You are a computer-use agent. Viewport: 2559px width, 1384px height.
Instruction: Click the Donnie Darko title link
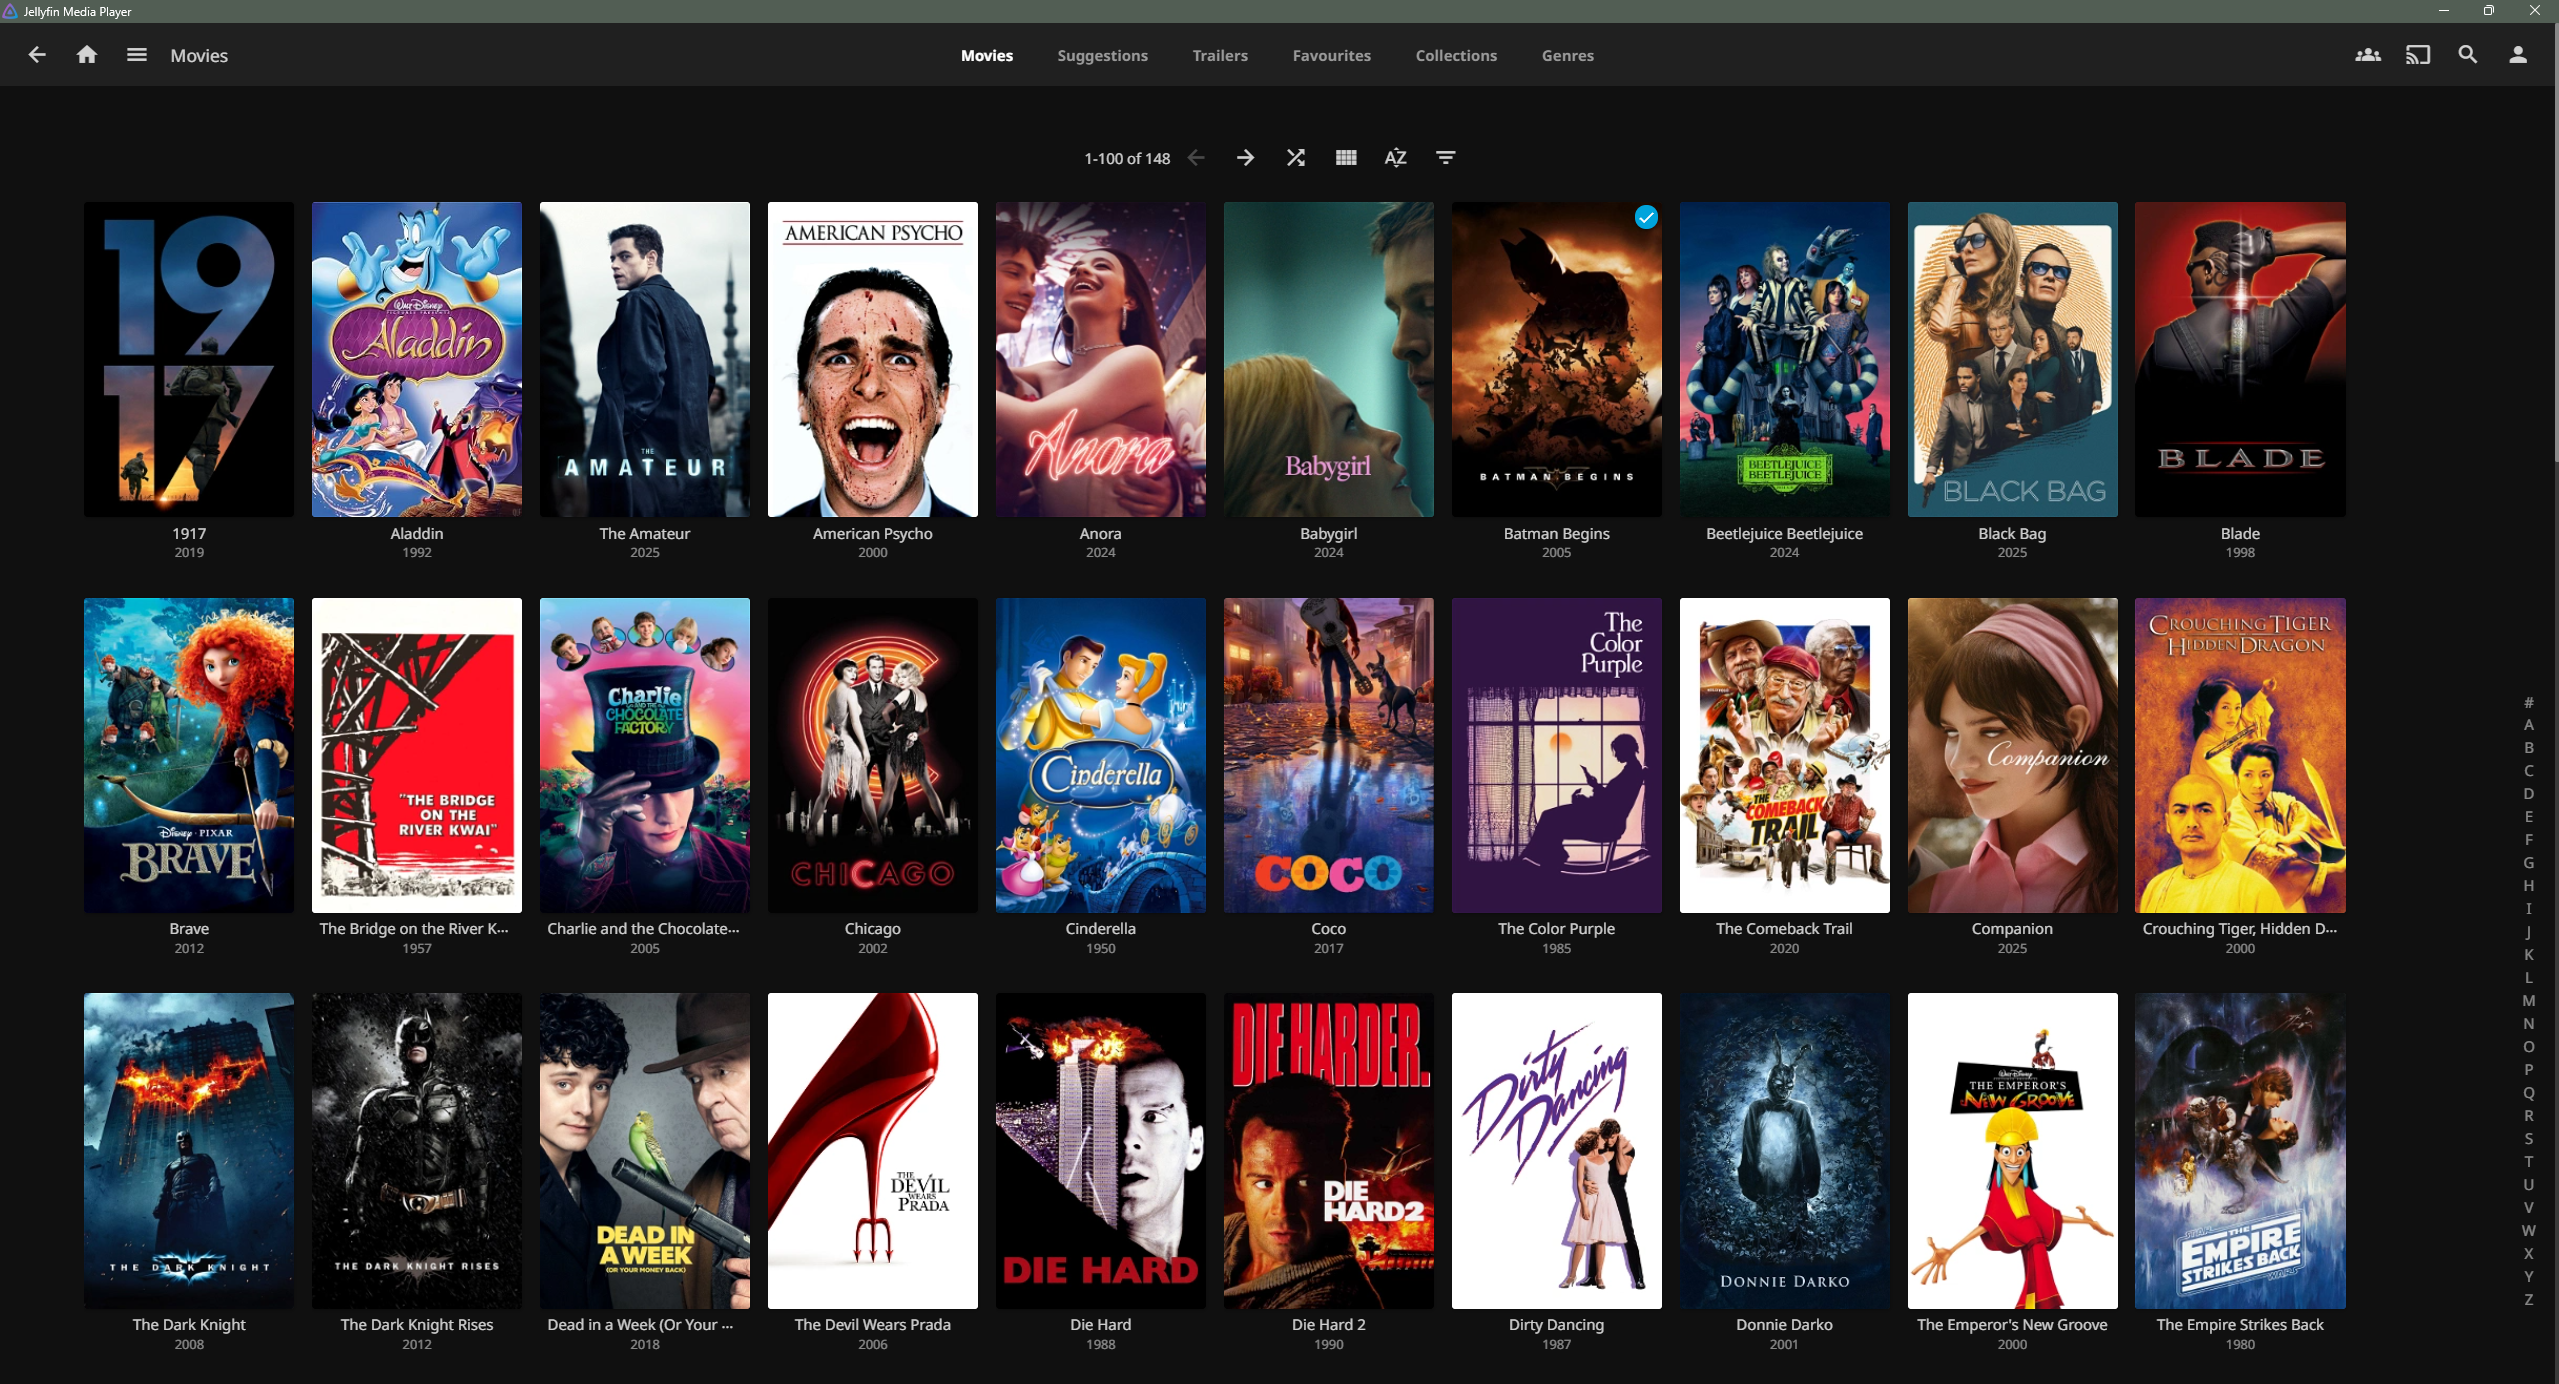1784,1324
